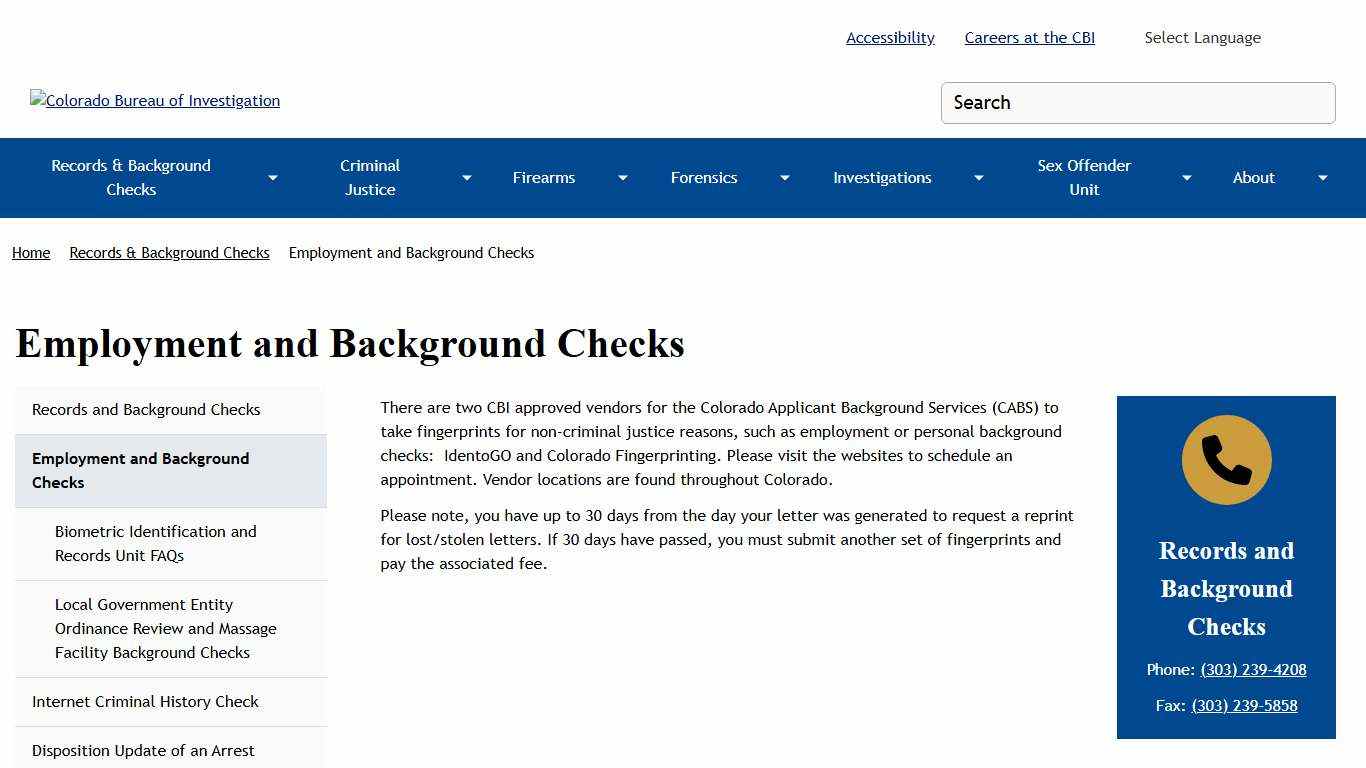Expand the Forensics dropdown
Screen dimensions: 1366x768
coord(784,177)
